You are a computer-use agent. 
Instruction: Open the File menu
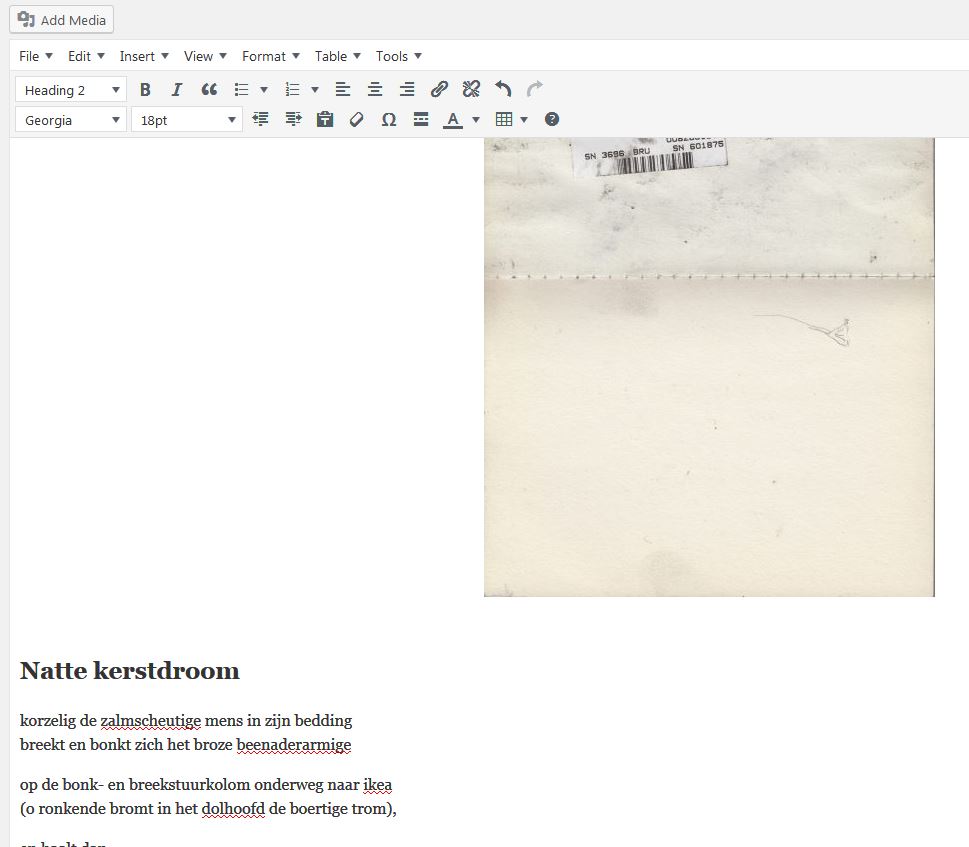point(35,56)
